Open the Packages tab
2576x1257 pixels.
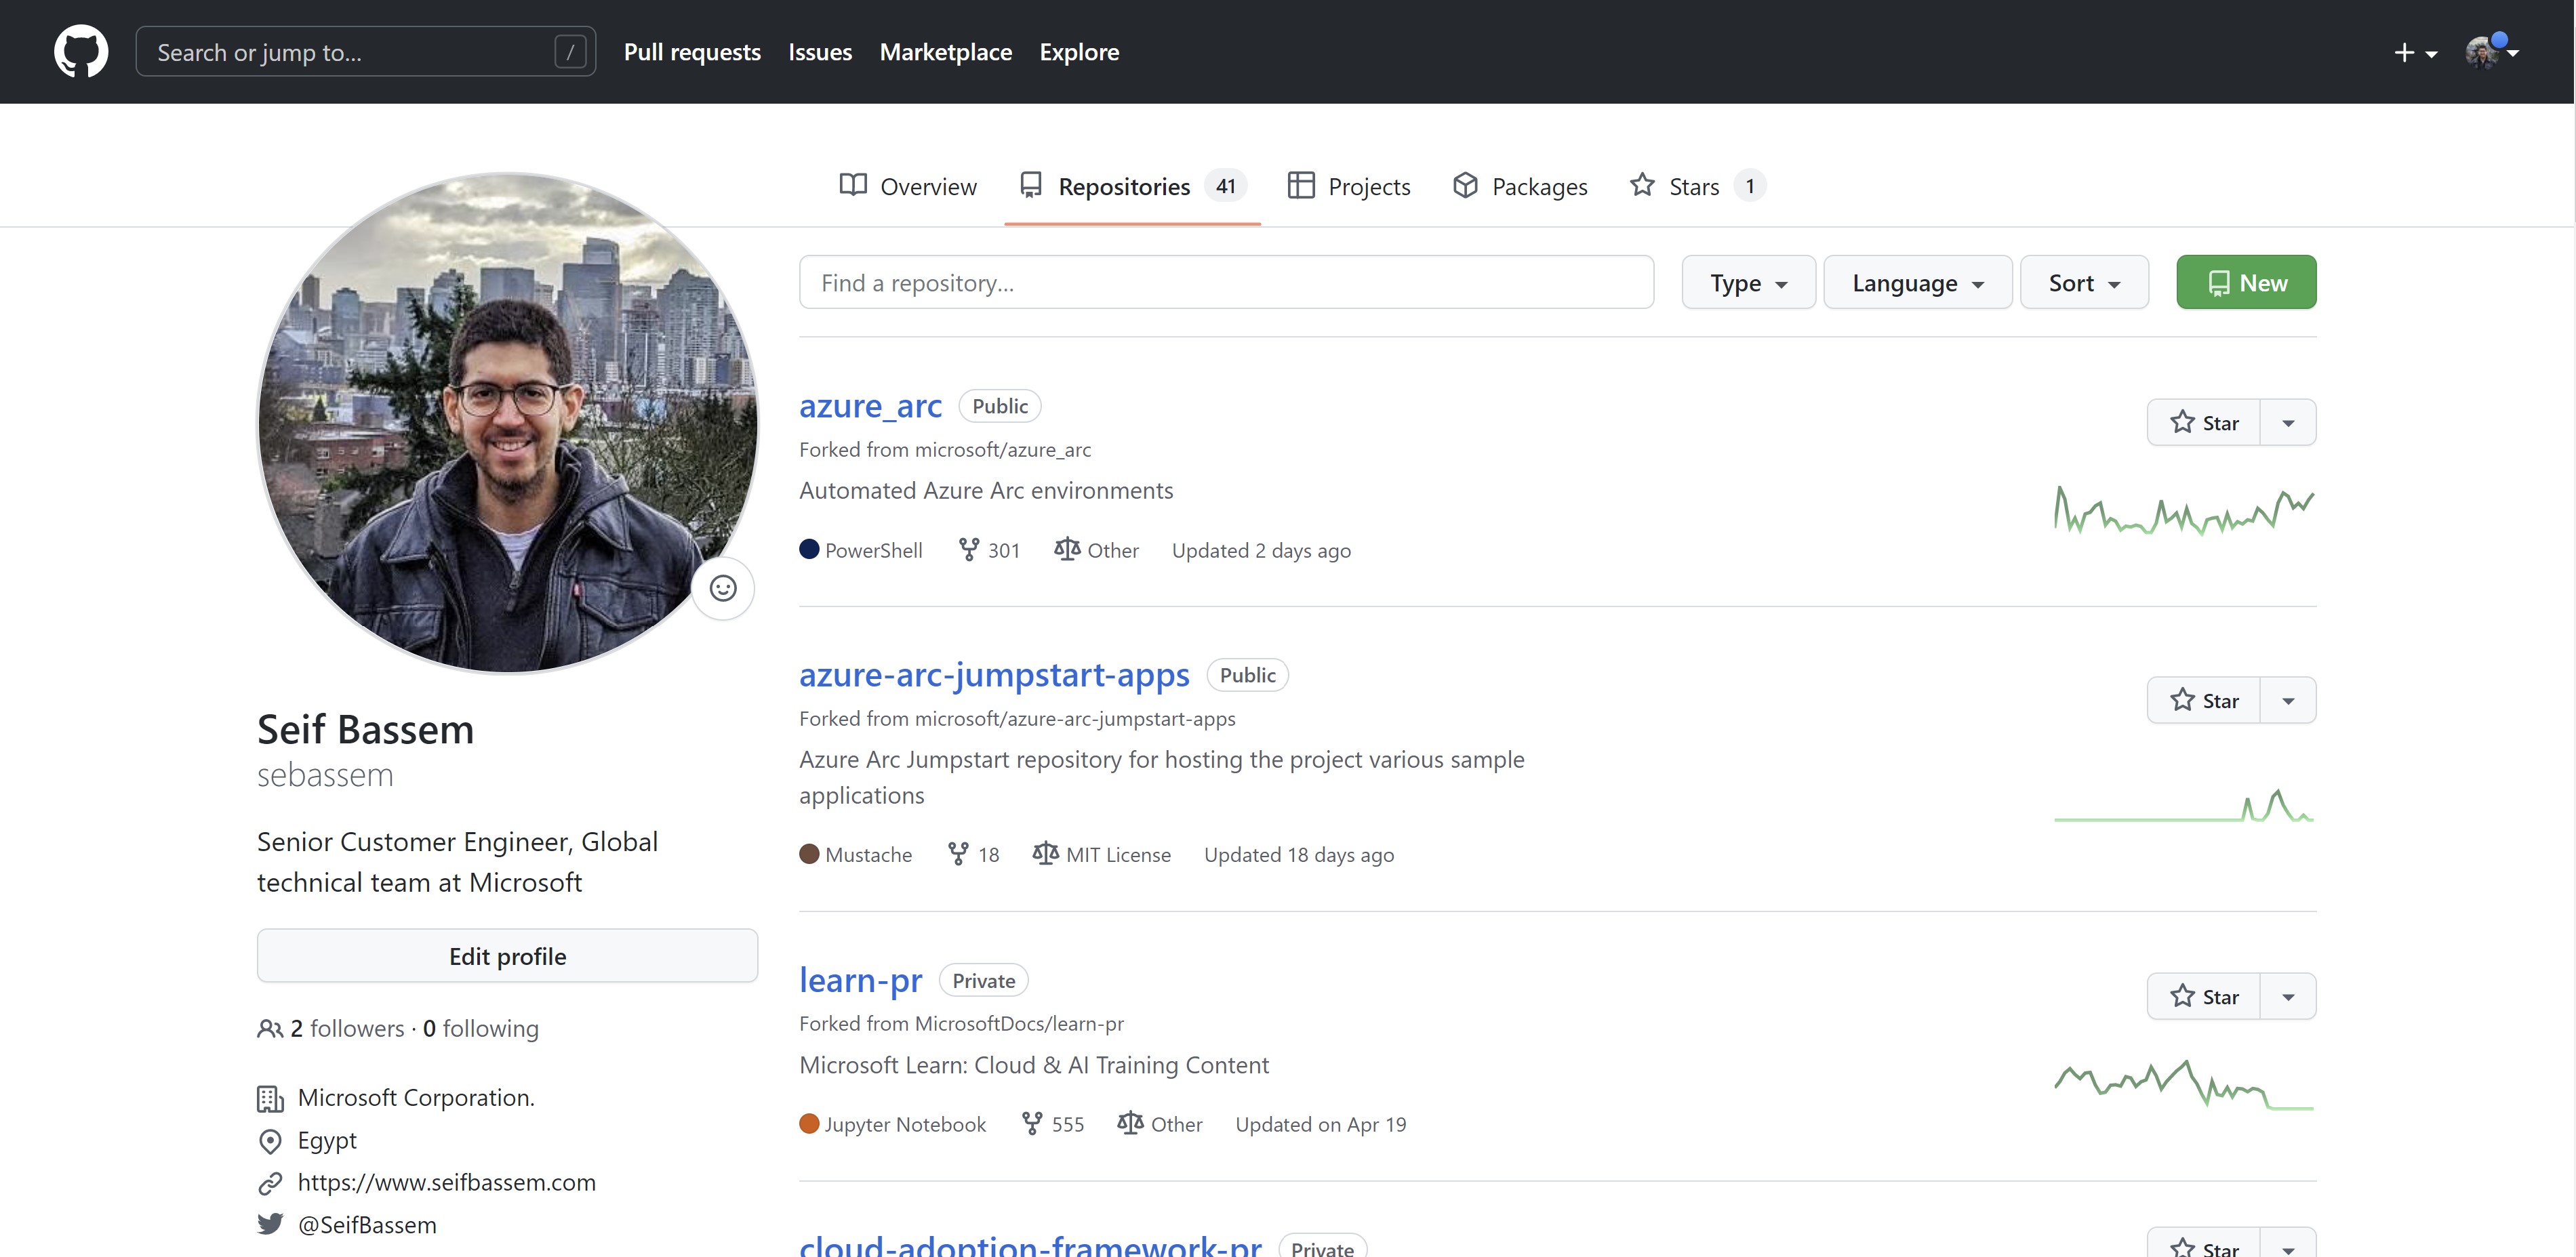click(x=1520, y=186)
